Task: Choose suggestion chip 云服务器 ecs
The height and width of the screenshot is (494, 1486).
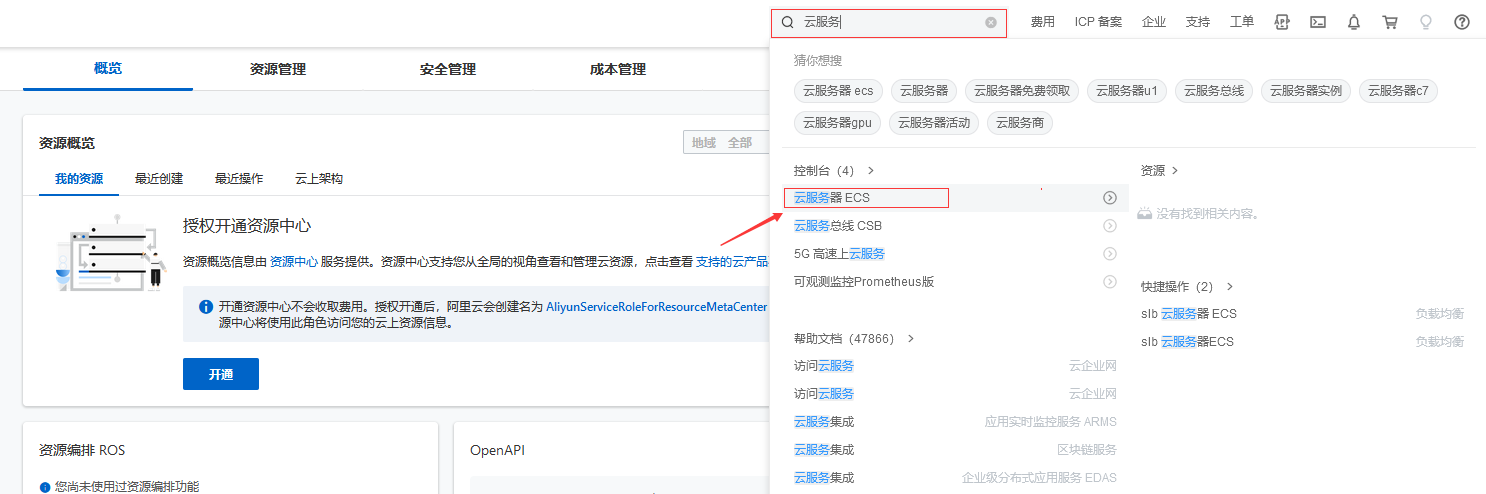Action: tap(838, 91)
